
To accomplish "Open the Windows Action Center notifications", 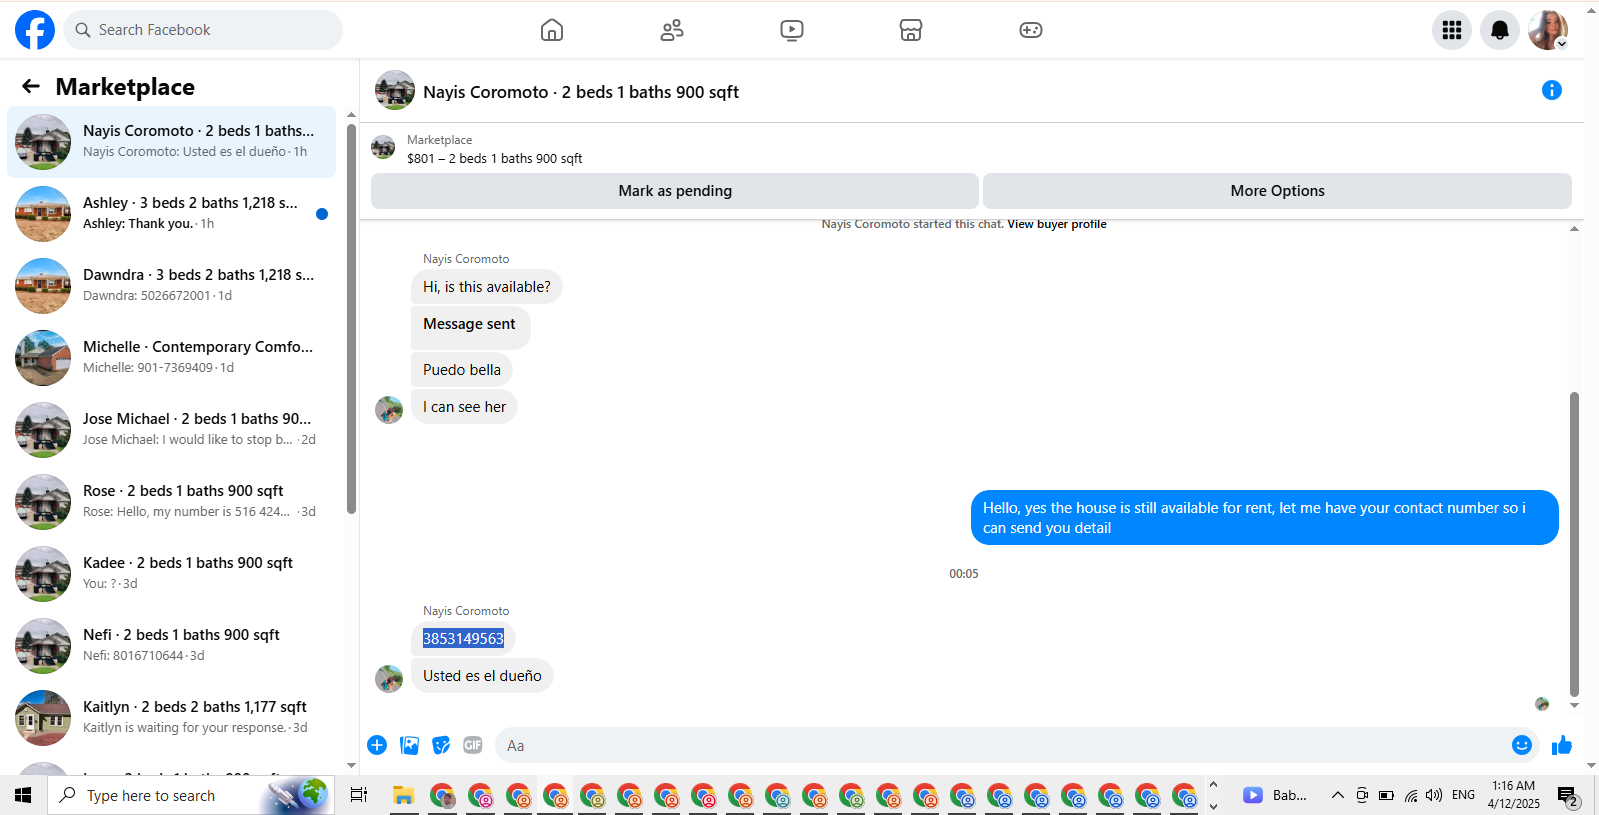I will [1568, 796].
